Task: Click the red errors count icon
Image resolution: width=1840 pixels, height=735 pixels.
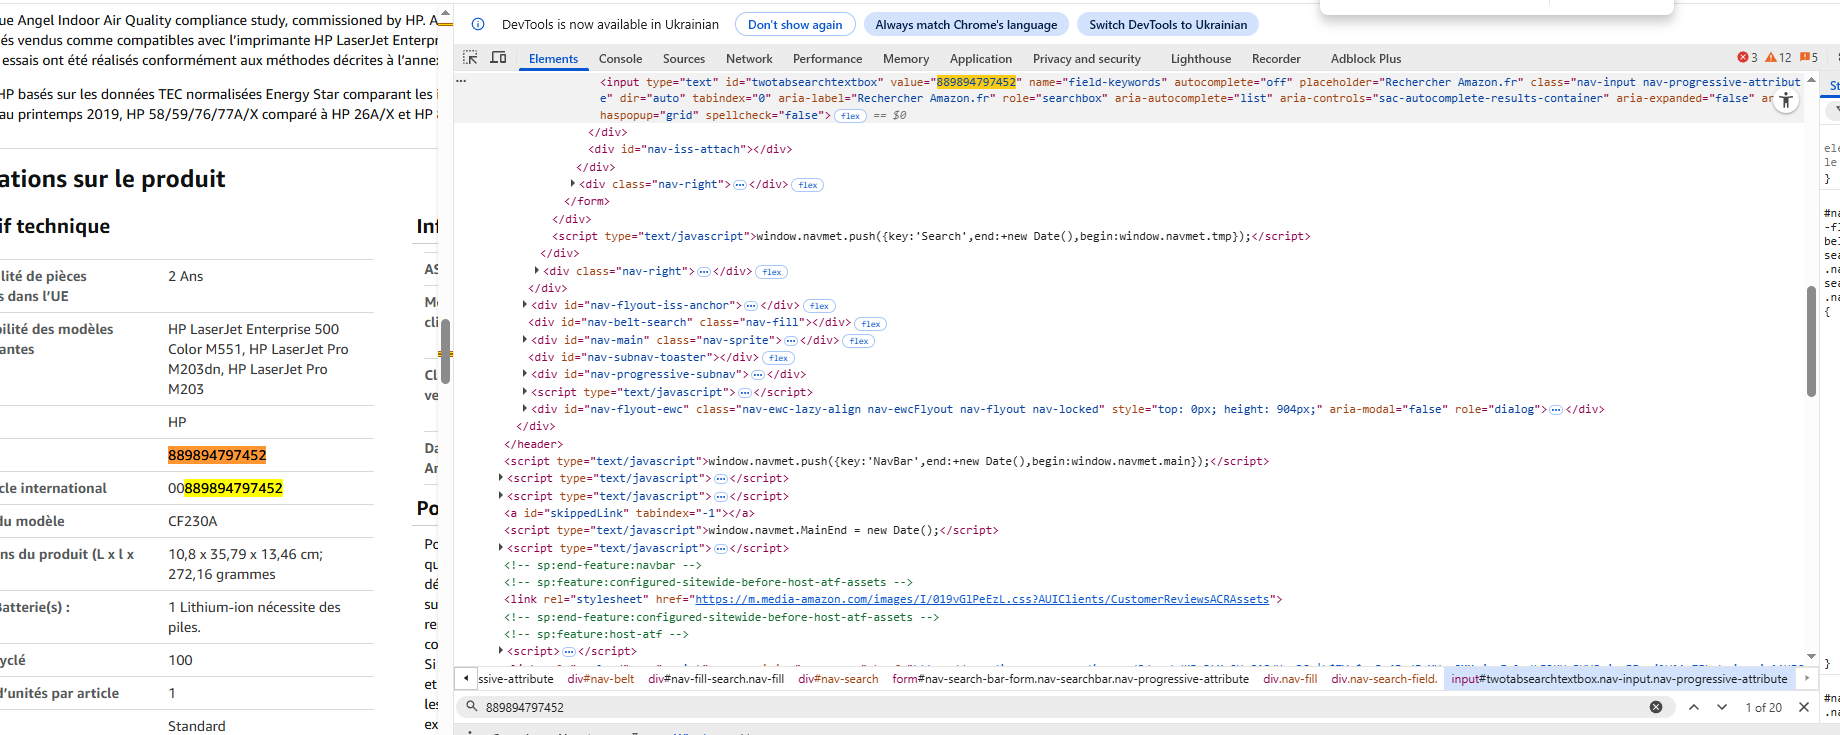Action: pyautogui.click(x=1747, y=57)
